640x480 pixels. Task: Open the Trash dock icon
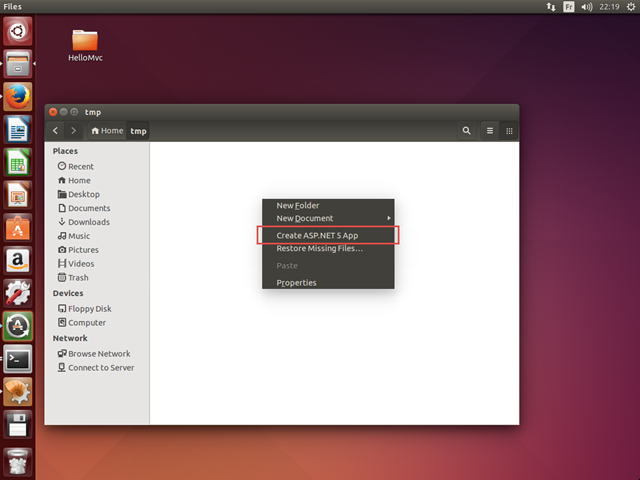pyautogui.click(x=18, y=461)
